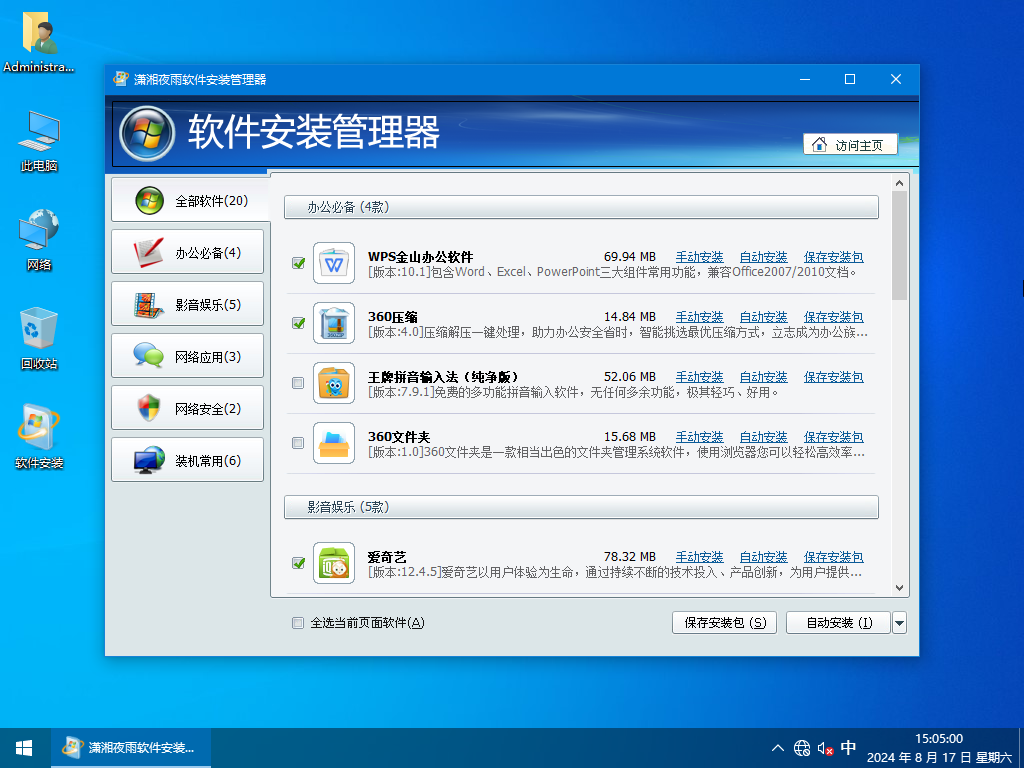1024x768 pixels.
Task: Click the 360文件夹 app icon
Action: point(334,443)
